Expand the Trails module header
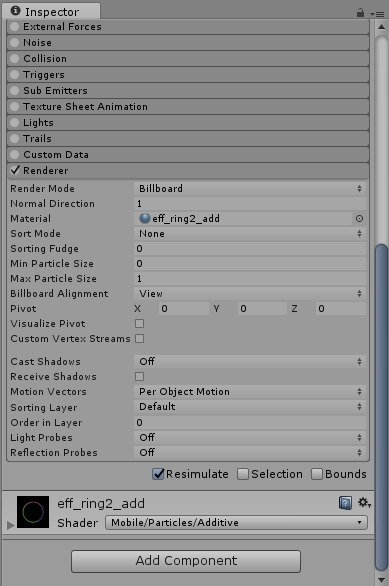Screen dimensions: 389x586 (188, 139)
